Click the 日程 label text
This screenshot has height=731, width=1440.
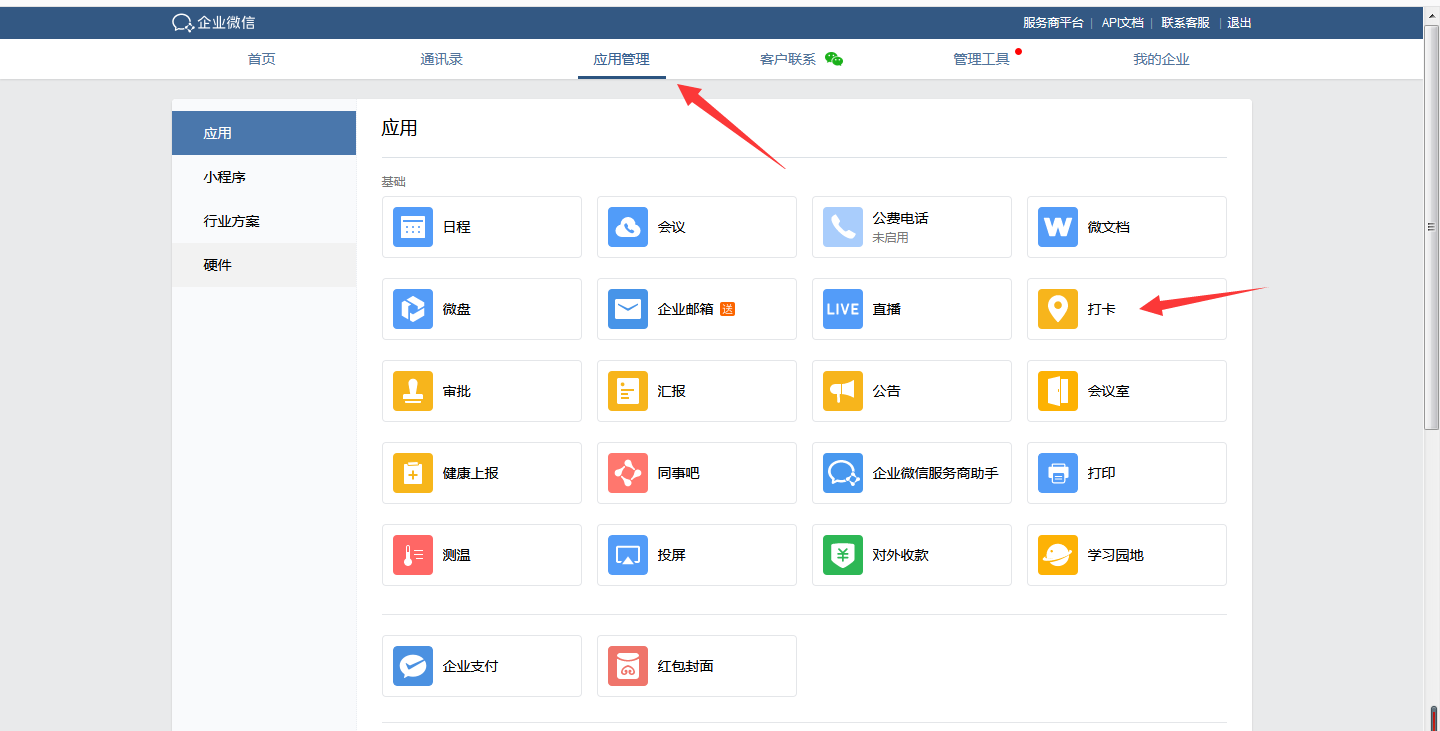pyautogui.click(x=457, y=227)
